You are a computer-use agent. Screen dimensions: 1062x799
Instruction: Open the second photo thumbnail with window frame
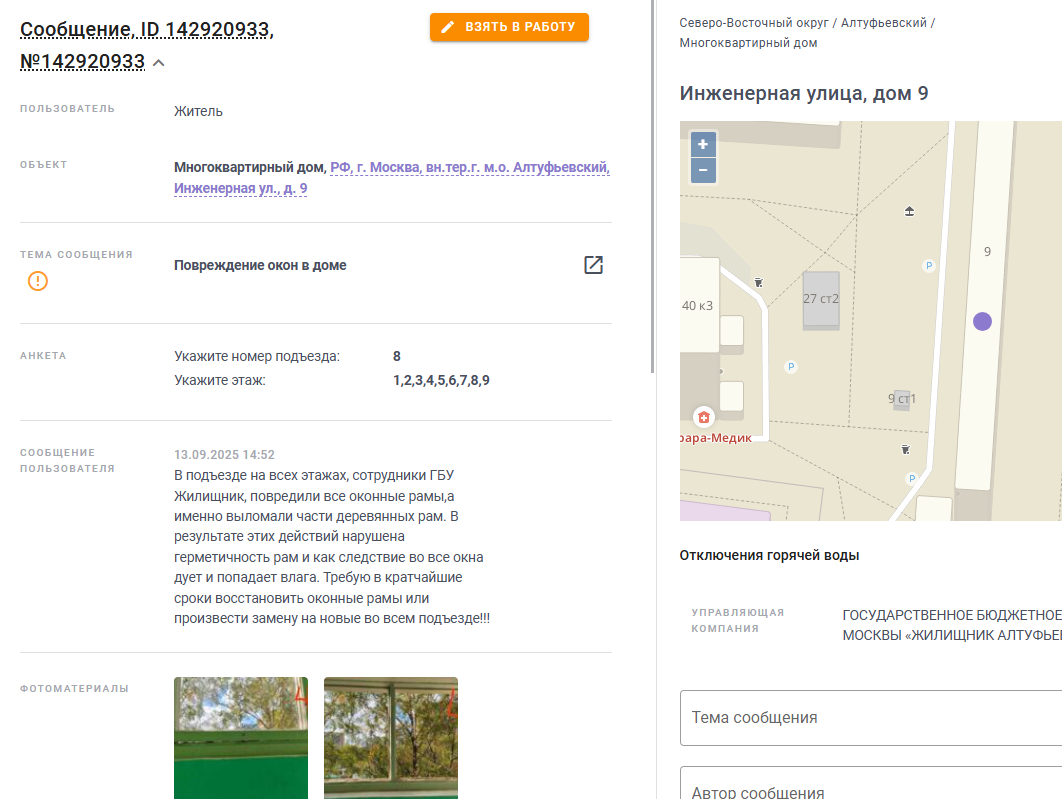391,738
